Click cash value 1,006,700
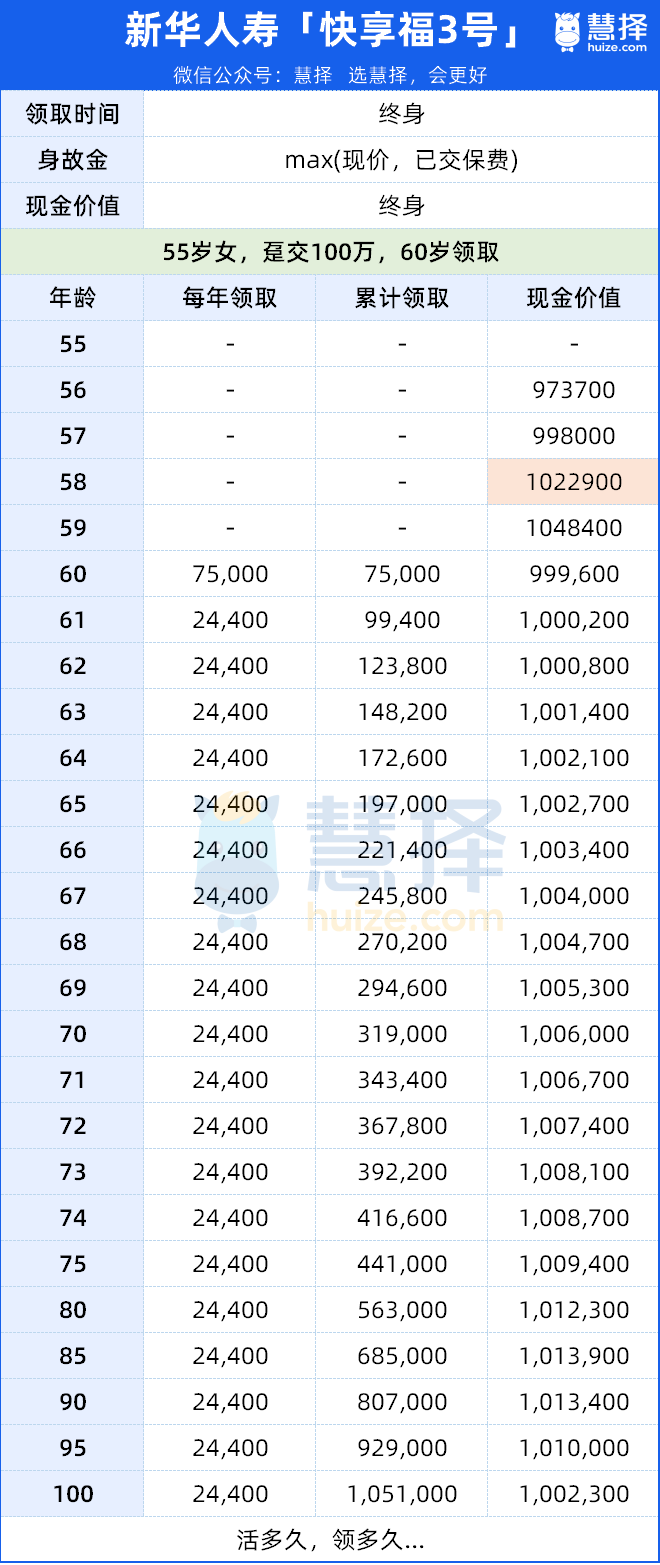Image resolution: width=660 pixels, height=1565 pixels. 574,1080
